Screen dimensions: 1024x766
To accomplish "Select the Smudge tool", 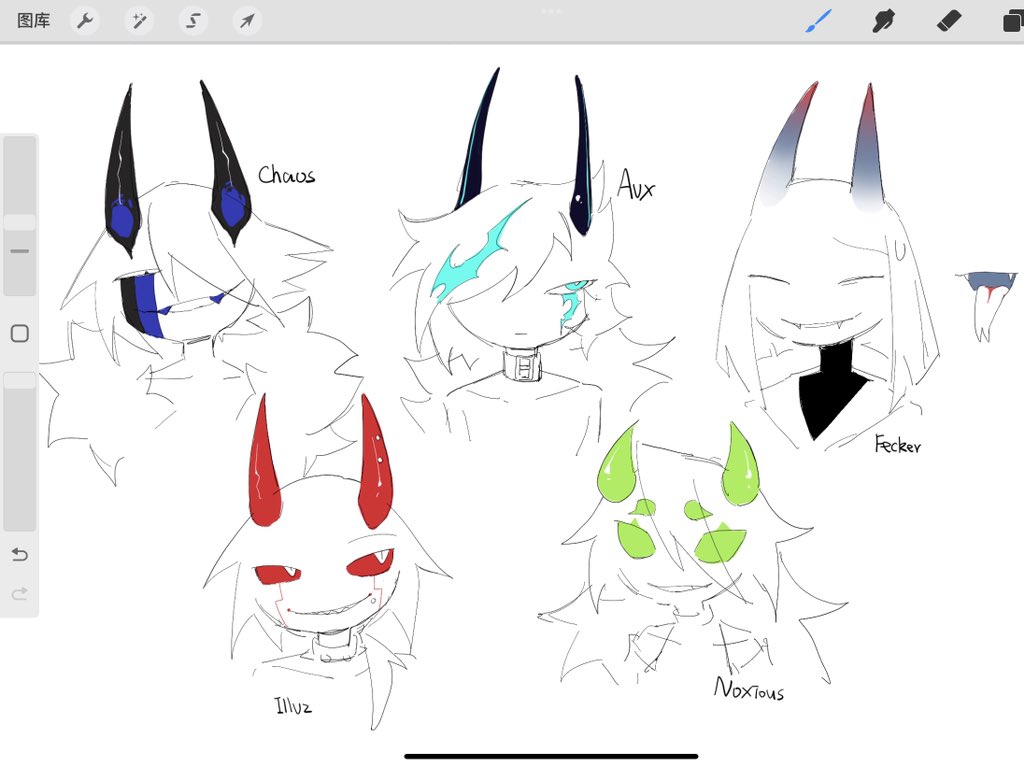I will coord(882,20).
